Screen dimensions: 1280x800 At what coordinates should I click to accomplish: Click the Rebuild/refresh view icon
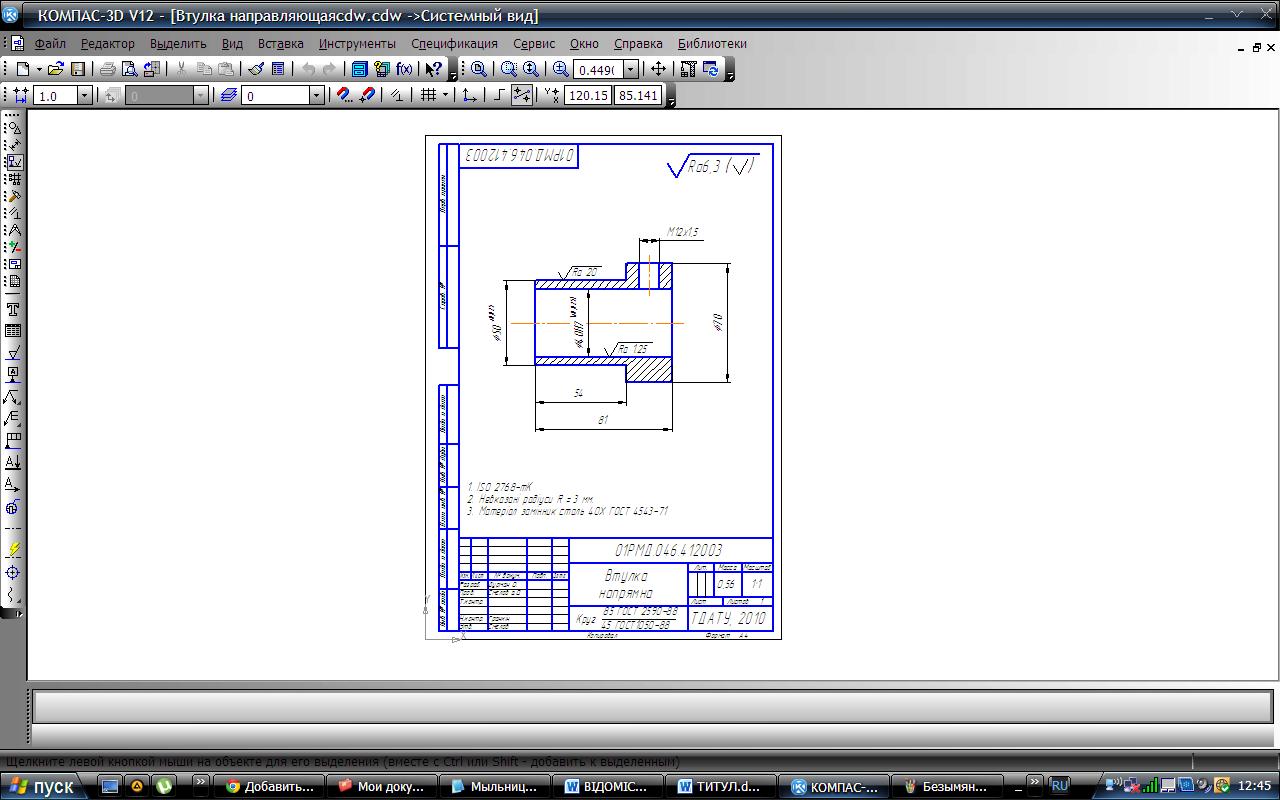[x=711, y=69]
